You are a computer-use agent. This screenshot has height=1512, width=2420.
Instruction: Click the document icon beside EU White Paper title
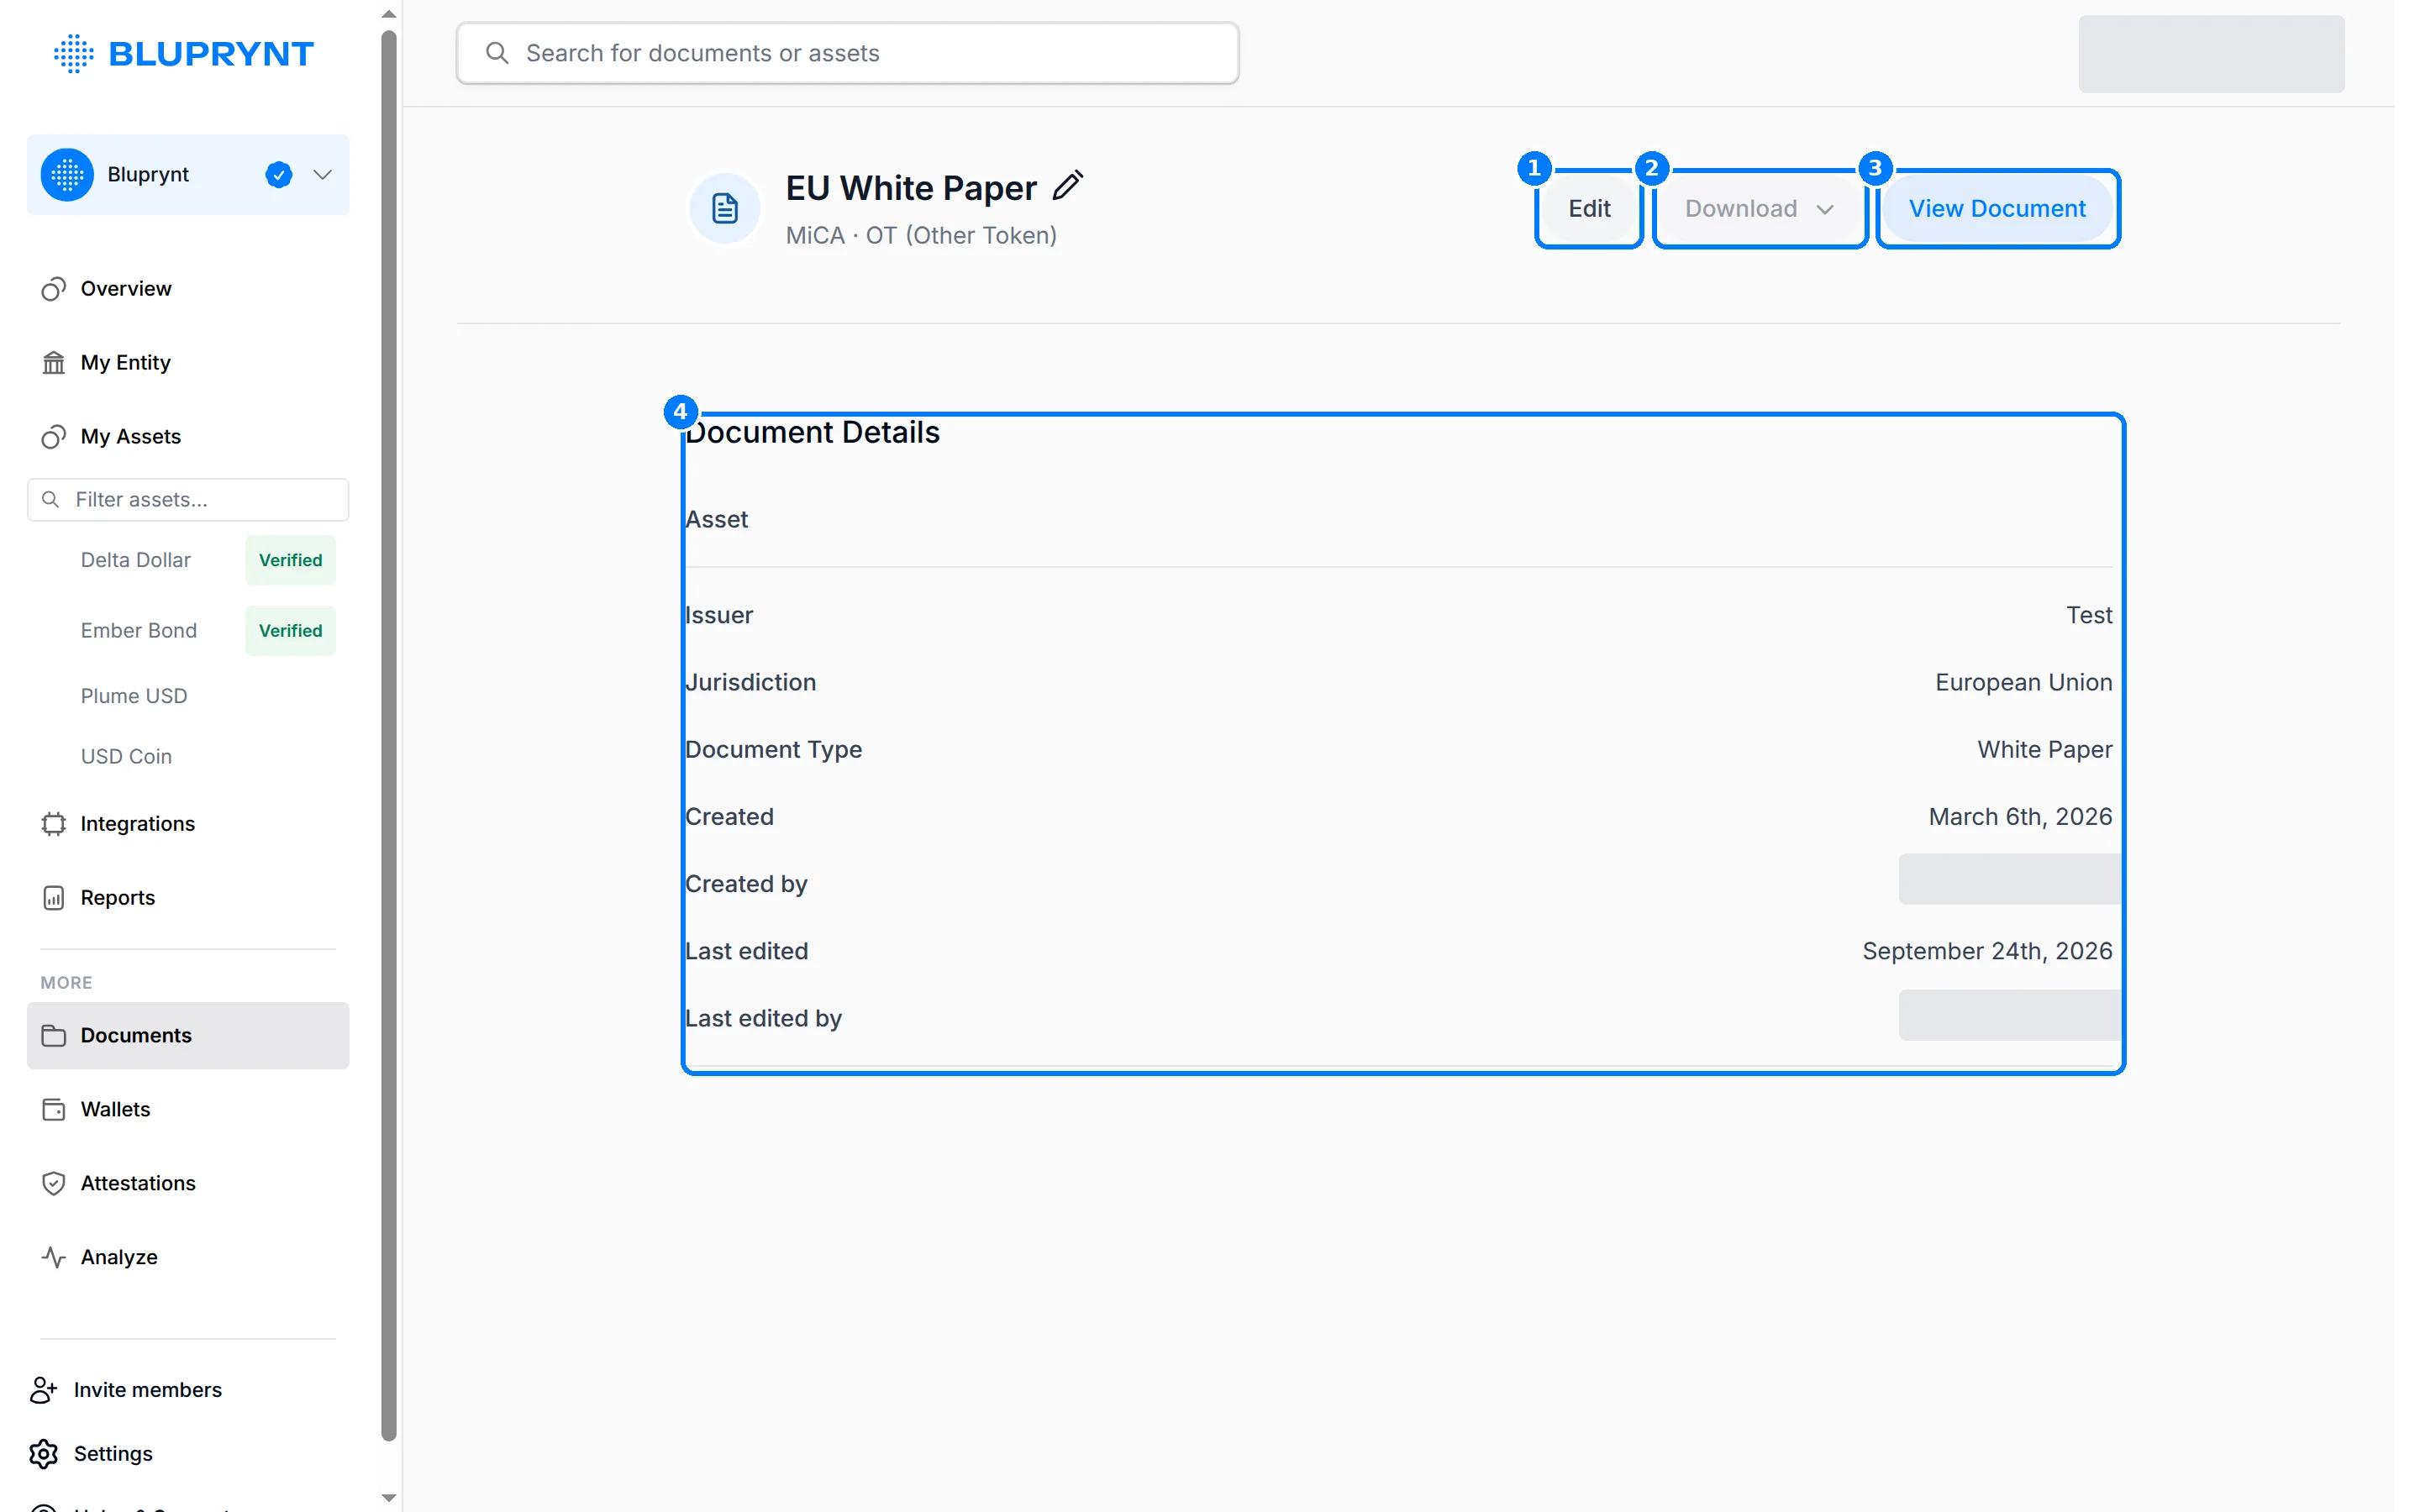click(725, 209)
